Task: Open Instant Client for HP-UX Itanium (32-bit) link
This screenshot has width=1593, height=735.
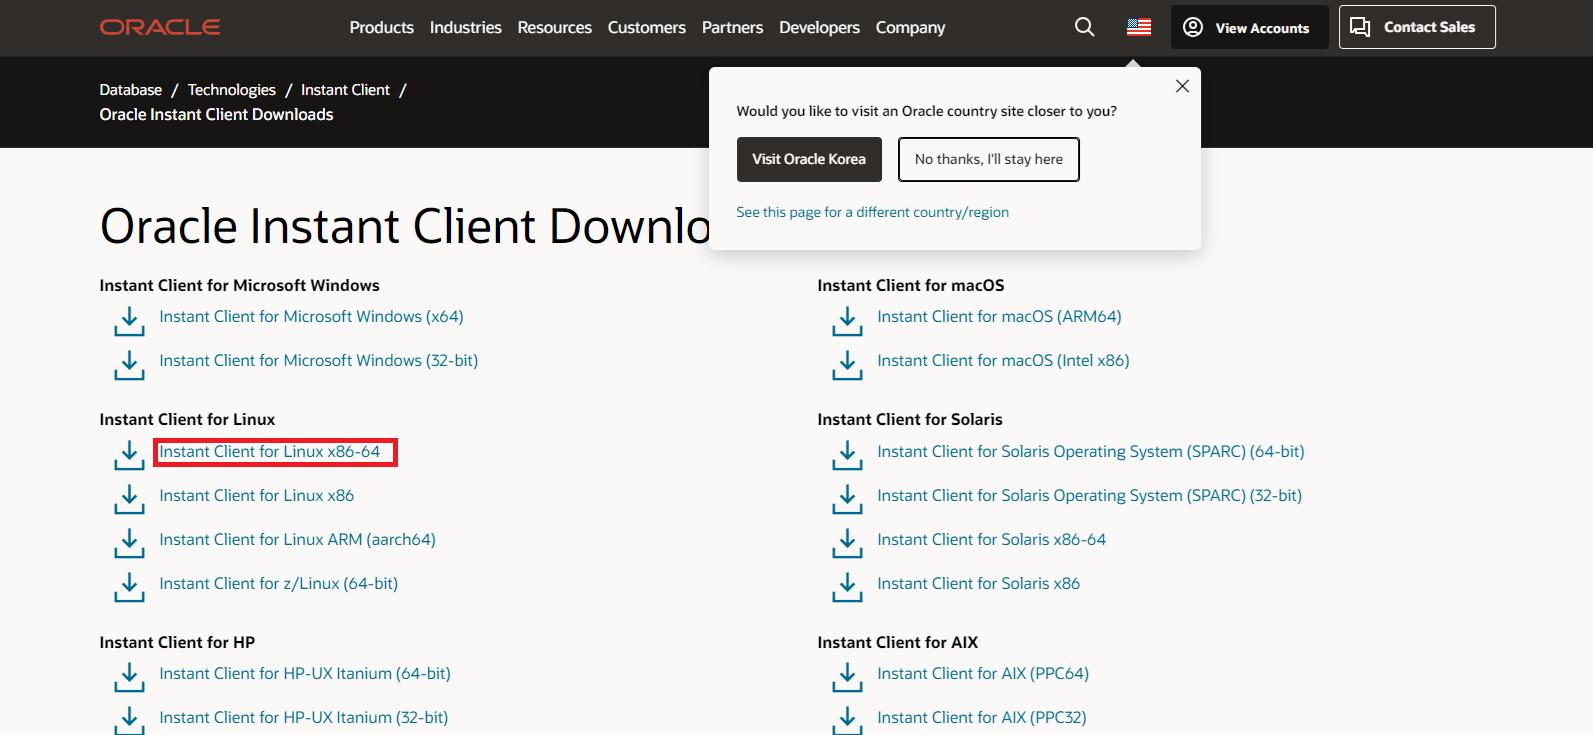Action: [303, 717]
